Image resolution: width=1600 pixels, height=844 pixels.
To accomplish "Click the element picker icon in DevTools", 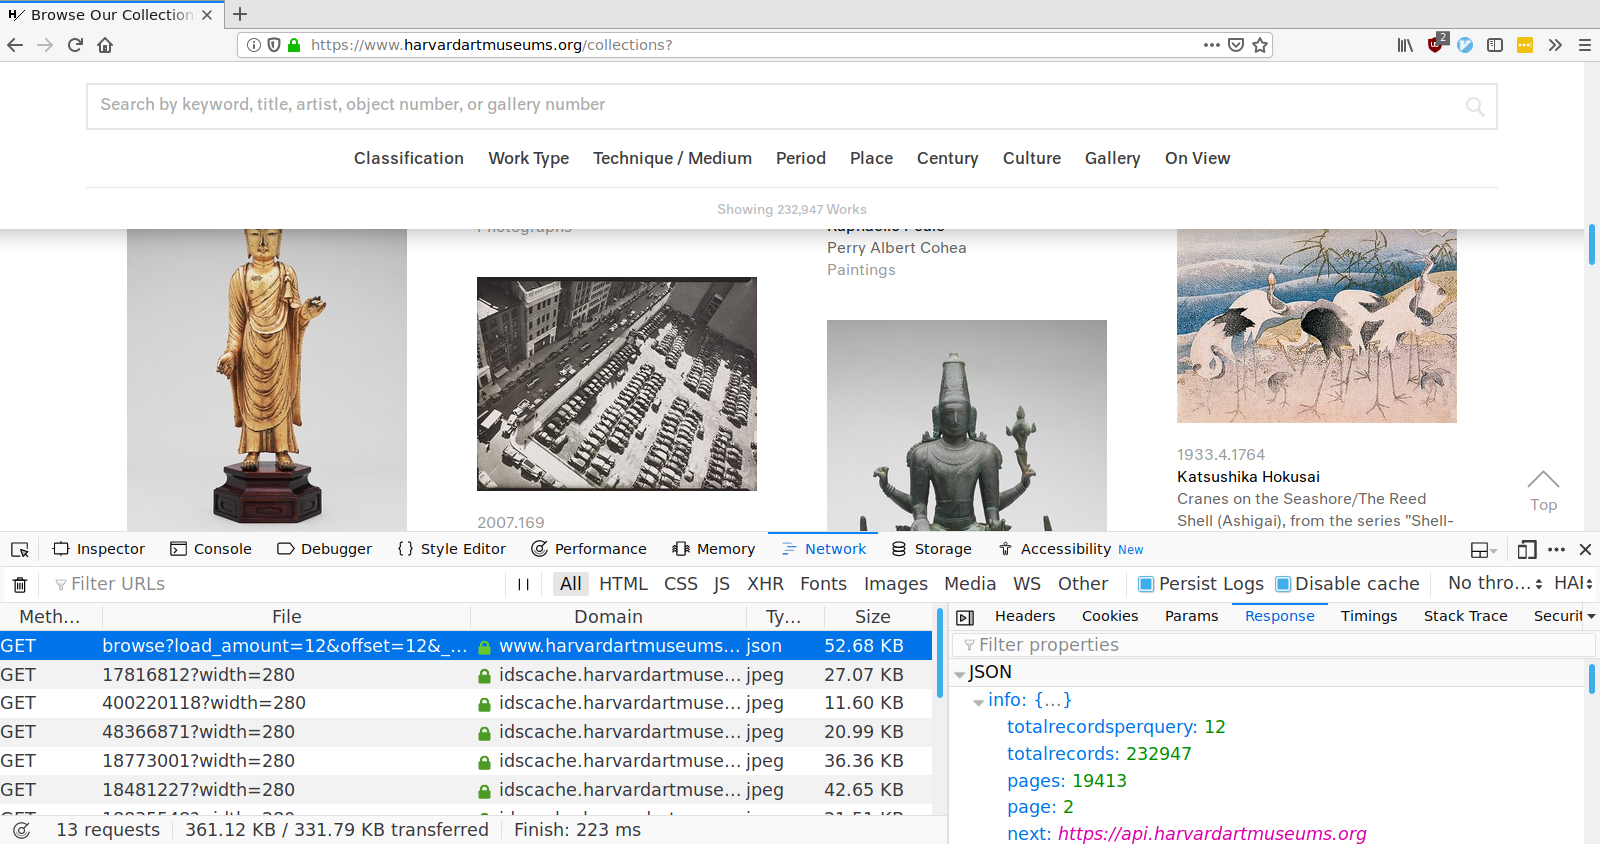I will pos(20,550).
